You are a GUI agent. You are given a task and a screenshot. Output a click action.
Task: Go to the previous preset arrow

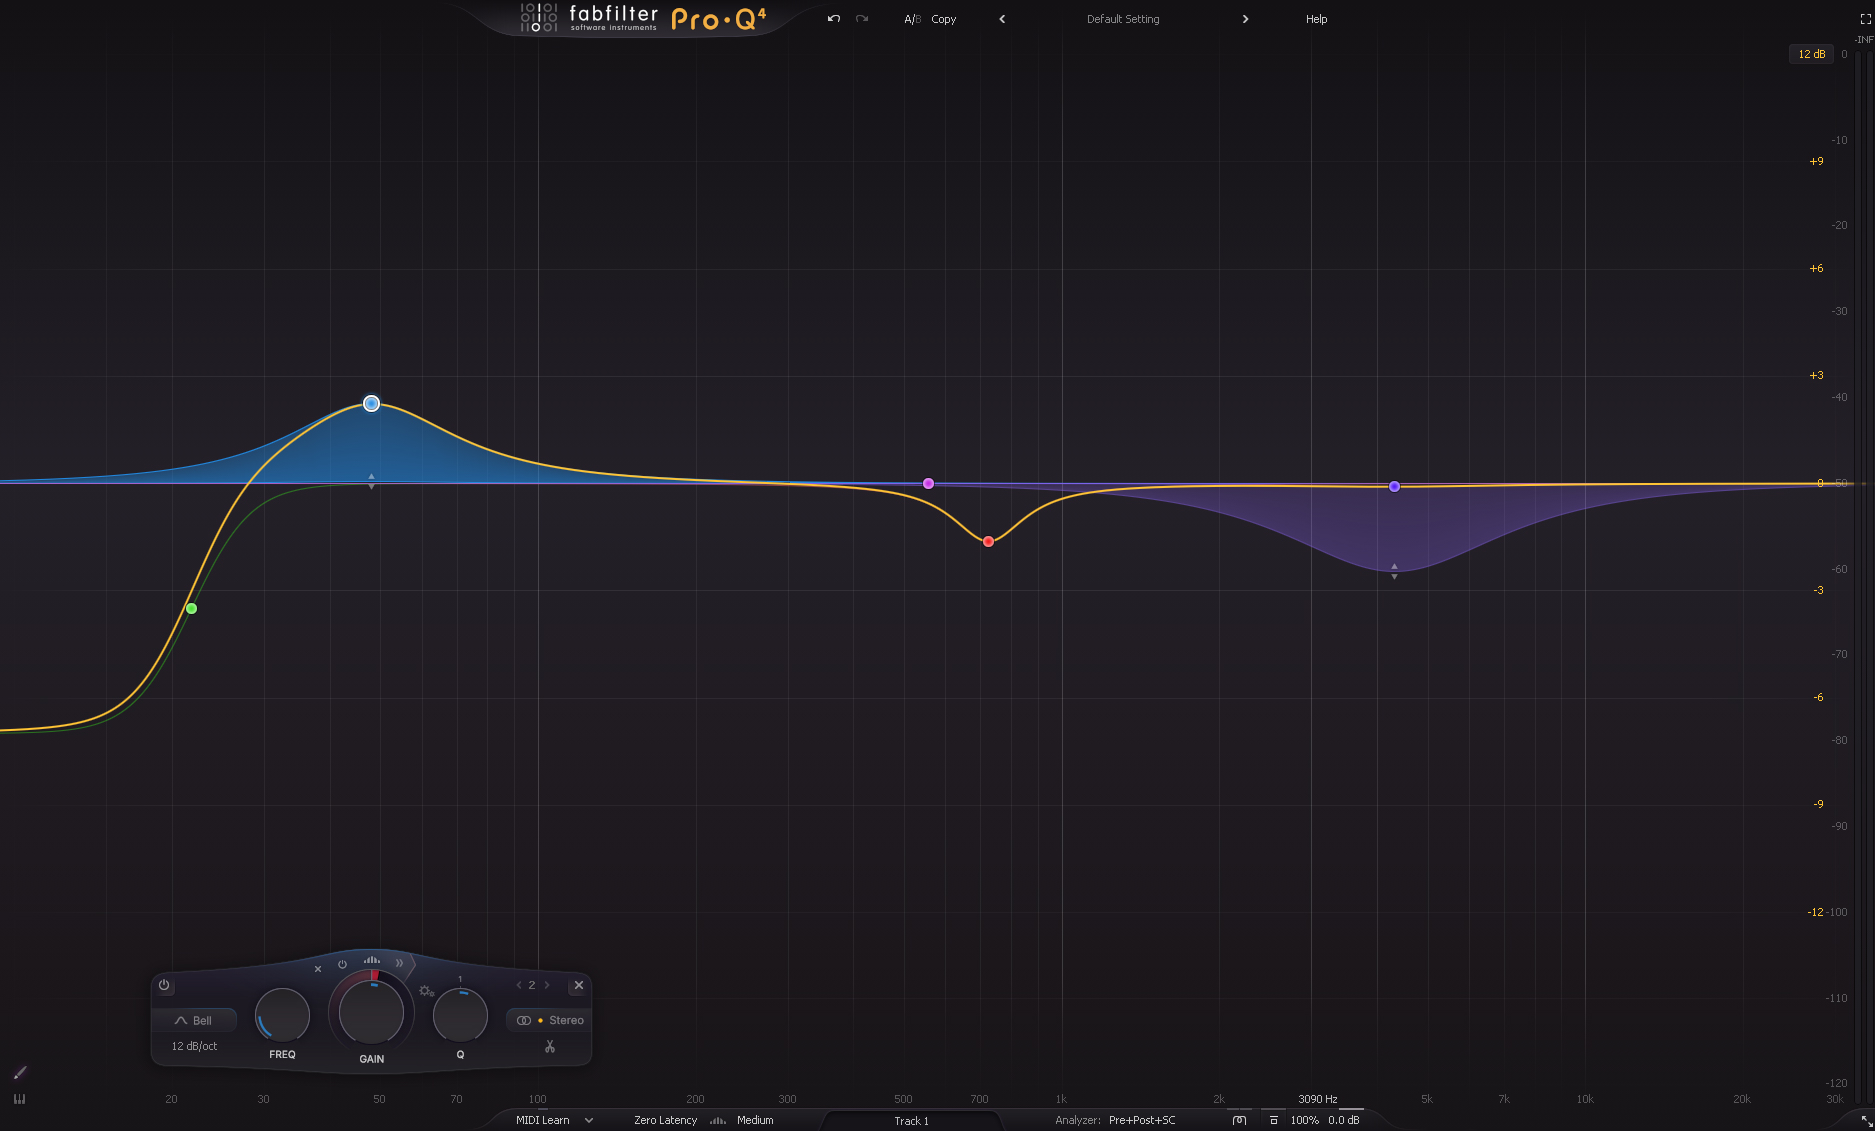coord(1002,19)
